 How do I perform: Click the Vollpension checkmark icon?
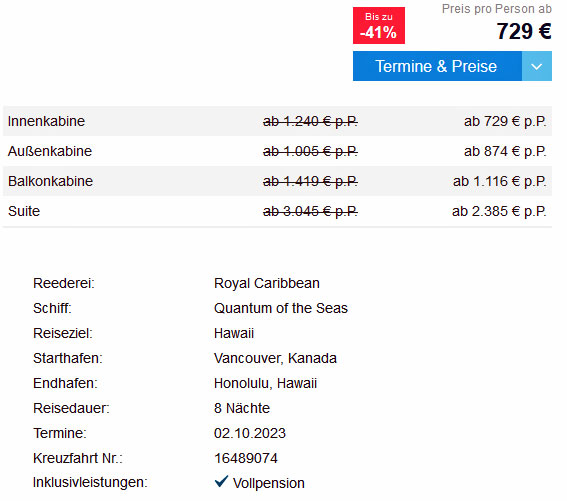(x=221, y=481)
